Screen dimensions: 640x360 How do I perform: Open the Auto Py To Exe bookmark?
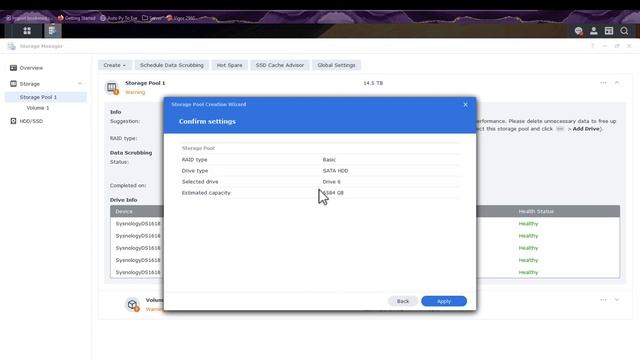click(119, 18)
